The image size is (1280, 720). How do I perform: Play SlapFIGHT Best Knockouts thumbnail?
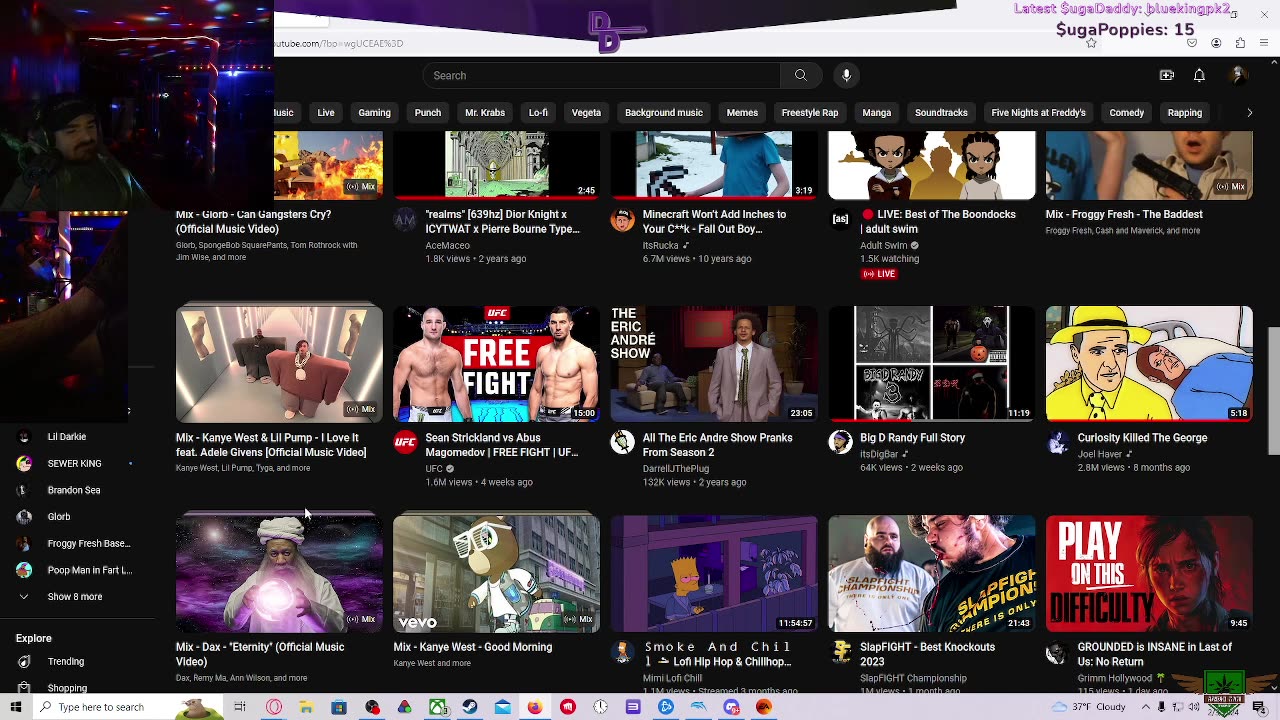932,573
